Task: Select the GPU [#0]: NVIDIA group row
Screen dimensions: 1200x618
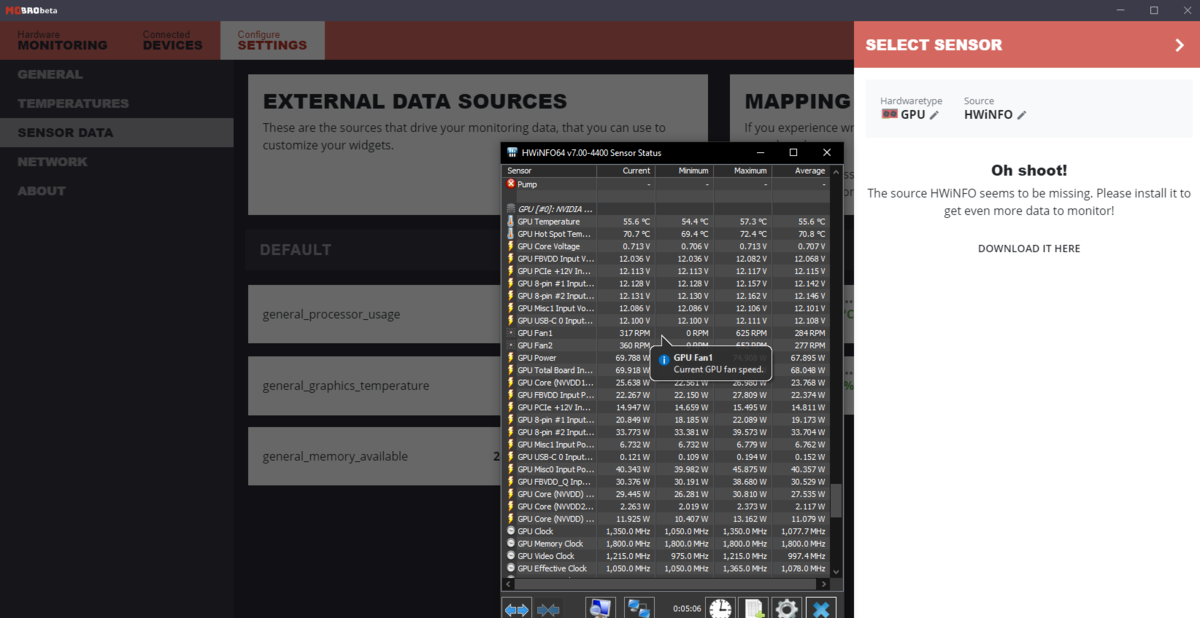Action: pyautogui.click(x=666, y=209)
